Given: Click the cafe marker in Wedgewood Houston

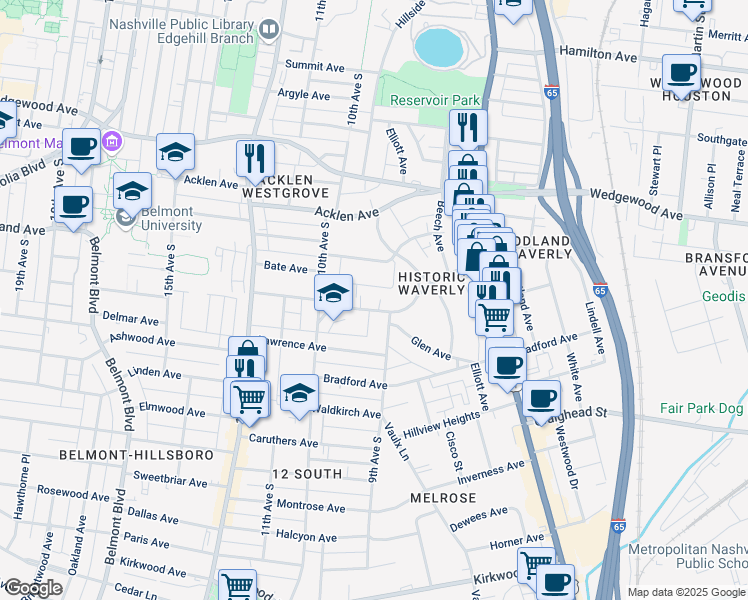Looking at the screenshot, I should tap(682, 75).
